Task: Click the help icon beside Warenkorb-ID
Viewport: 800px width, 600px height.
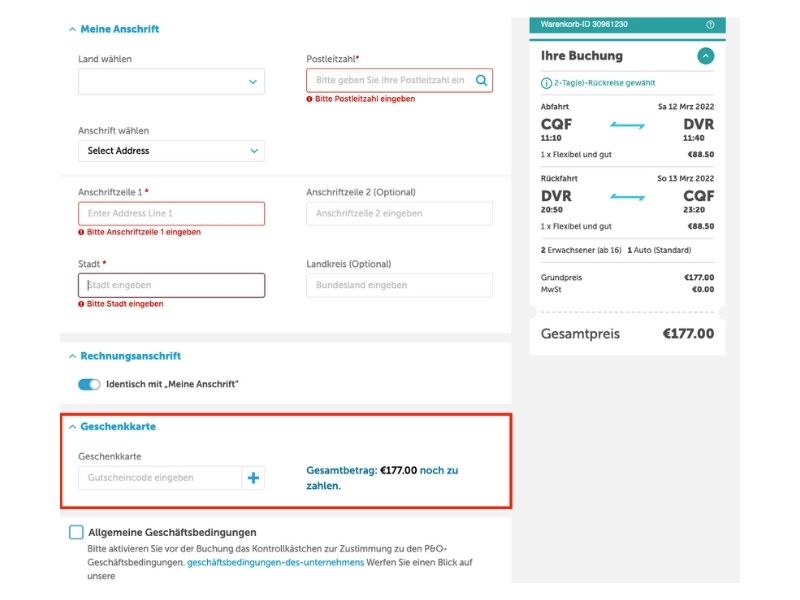Action: (x=710, y=24)
